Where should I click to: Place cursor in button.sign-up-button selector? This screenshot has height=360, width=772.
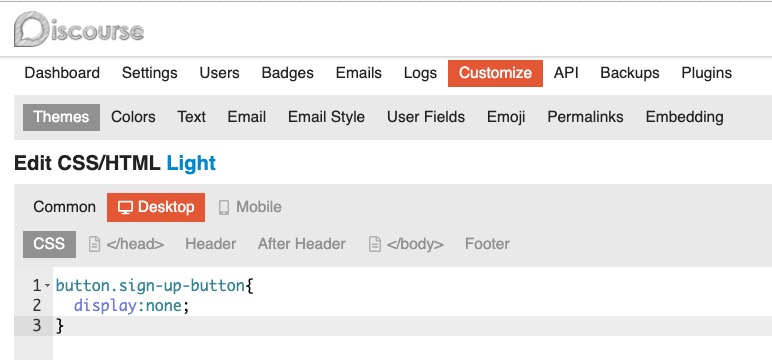(x=150, y=286)
